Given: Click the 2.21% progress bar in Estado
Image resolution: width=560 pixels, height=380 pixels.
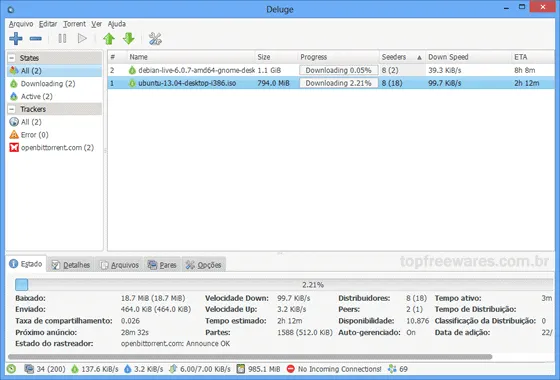Looking at the screenshot, I should (x=284, y=285).
